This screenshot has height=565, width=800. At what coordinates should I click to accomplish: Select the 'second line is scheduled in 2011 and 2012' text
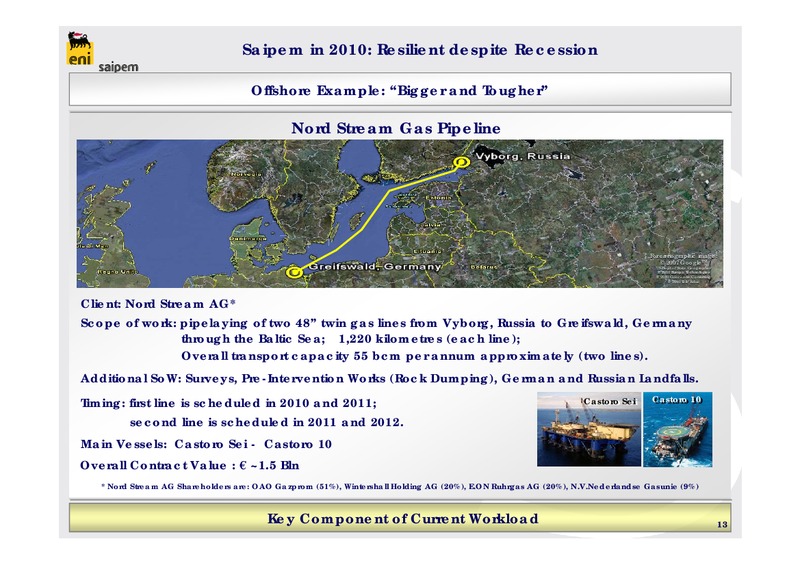click(266, 422)
